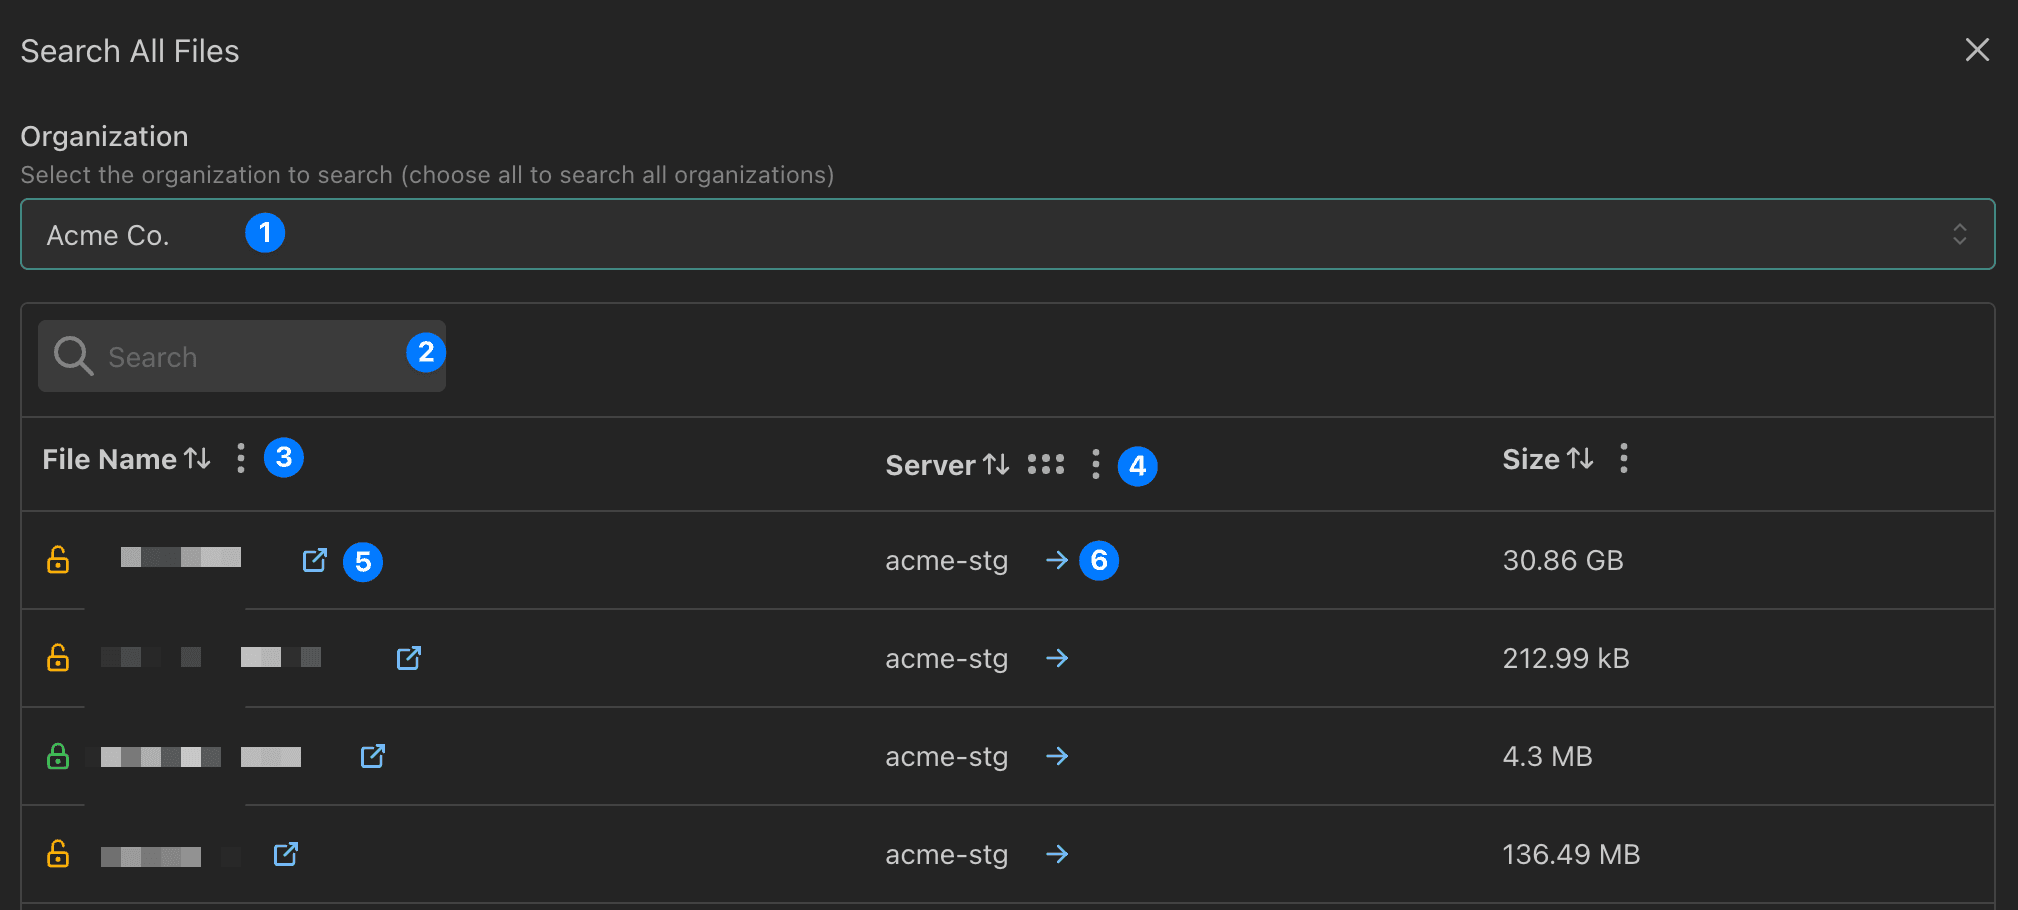Click server arrow in the 136.49 MB row

pyautogui.click(x=1056, y=854)
